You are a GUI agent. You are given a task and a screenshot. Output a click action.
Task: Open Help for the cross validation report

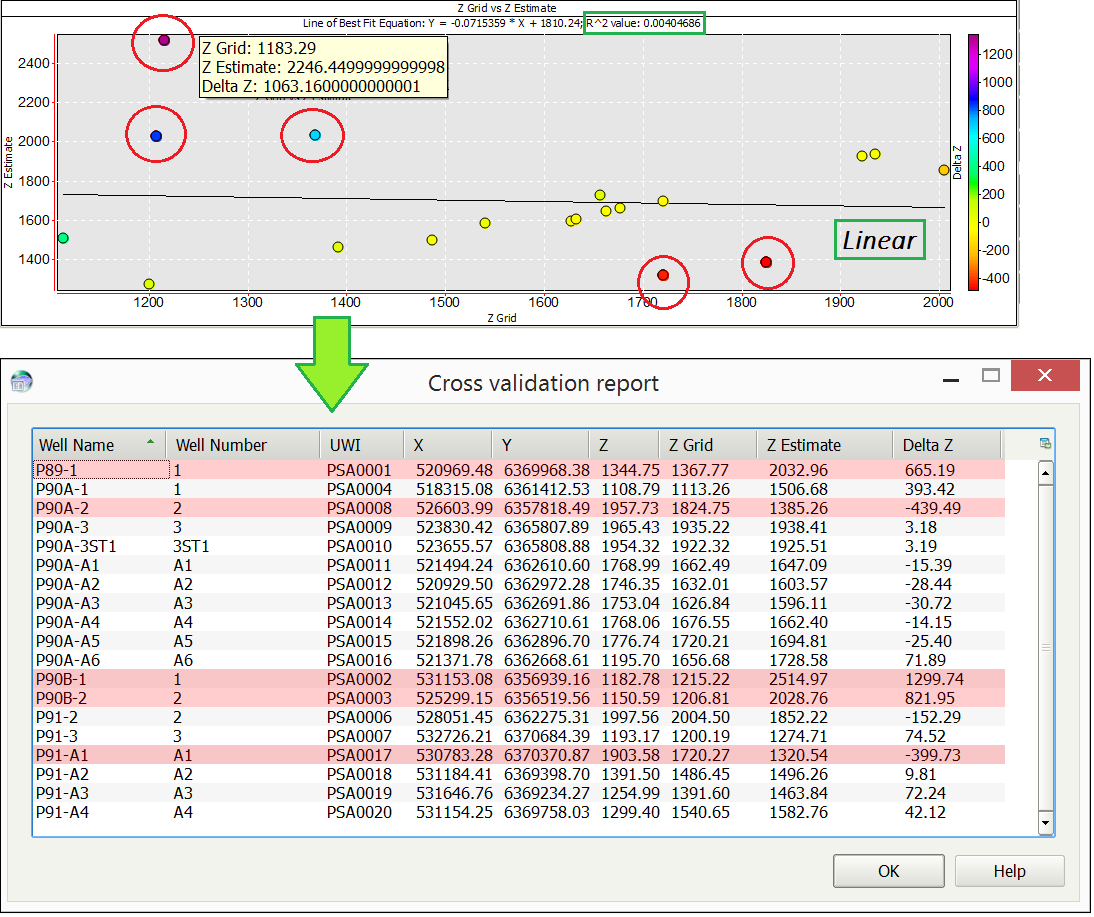pos(1009,870)
